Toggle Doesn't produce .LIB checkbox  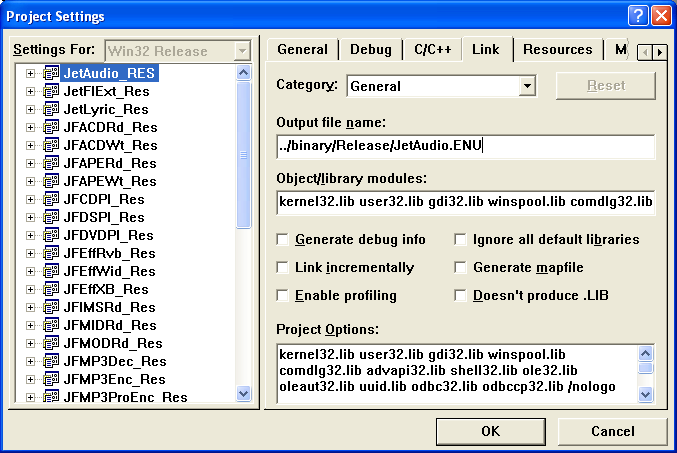(460, 295)
